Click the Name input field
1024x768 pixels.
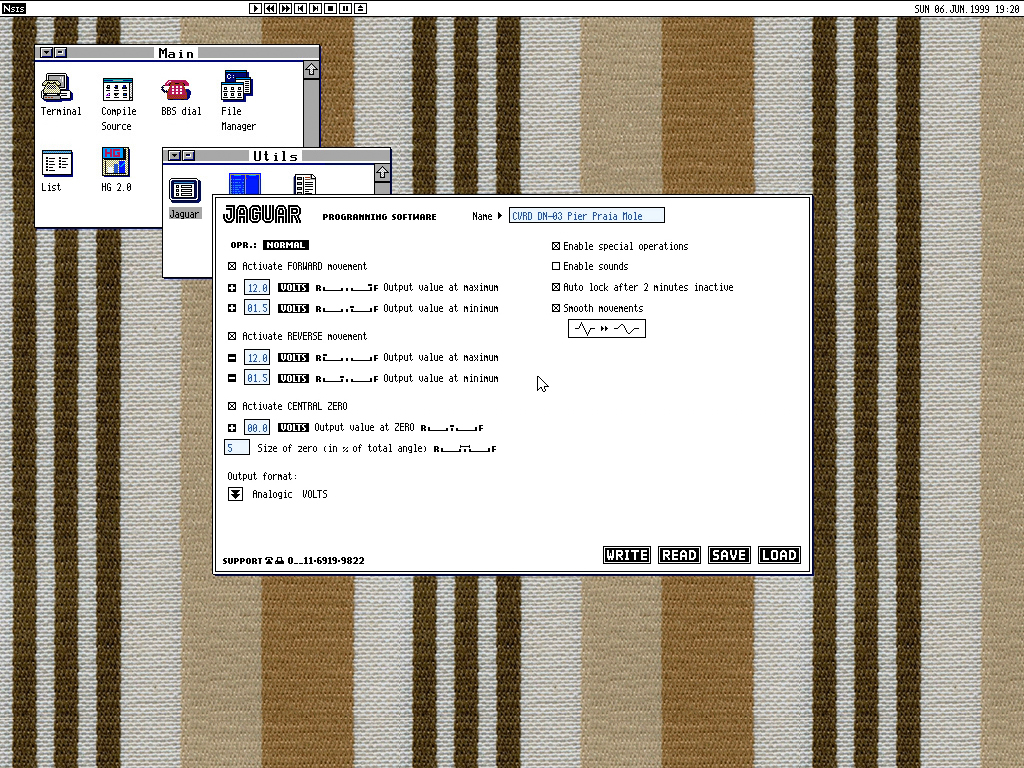coord(586,216)
